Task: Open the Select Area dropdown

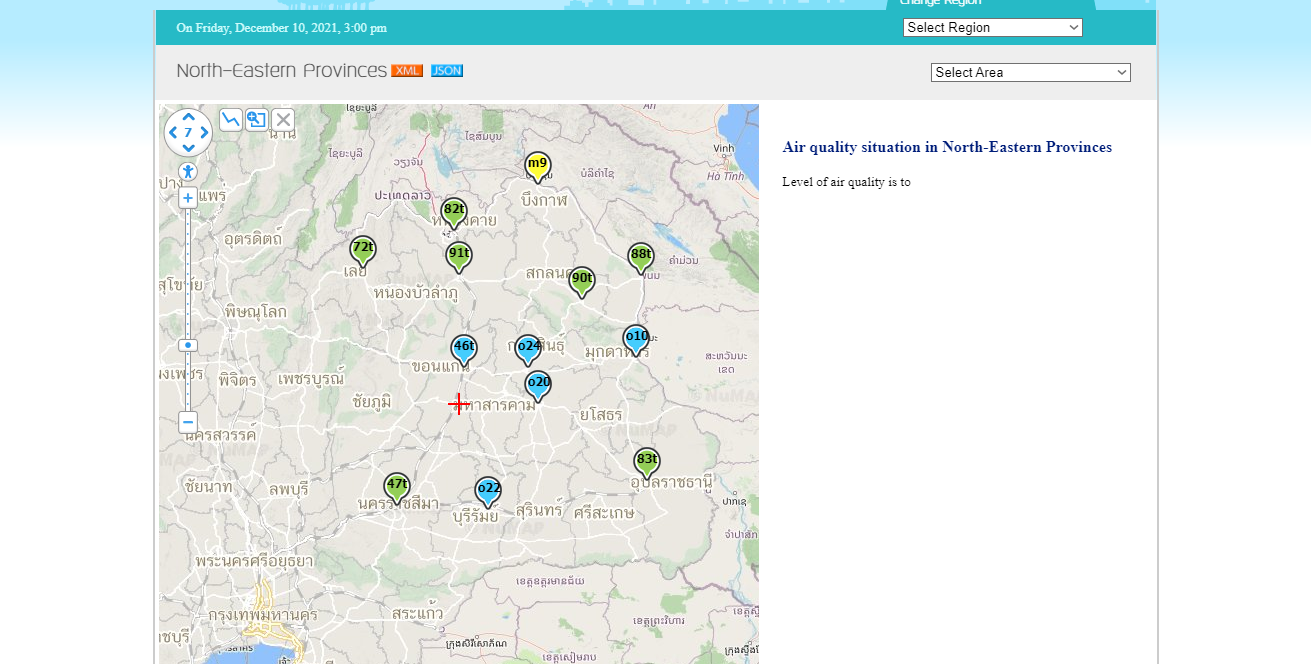Action: coord(1031,72)
